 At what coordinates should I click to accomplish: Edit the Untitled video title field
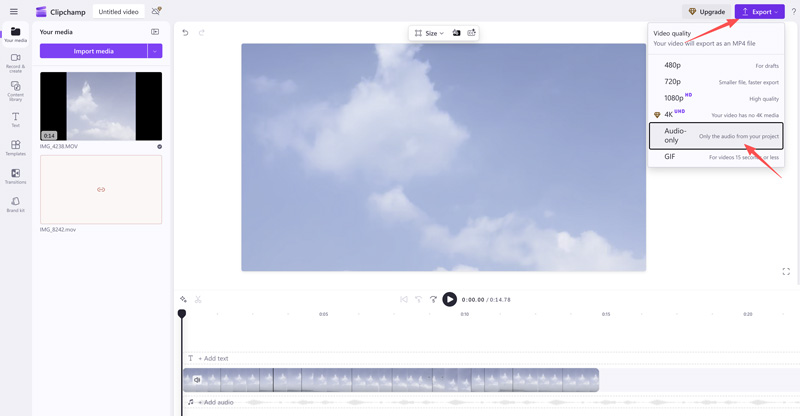[118, 11]
